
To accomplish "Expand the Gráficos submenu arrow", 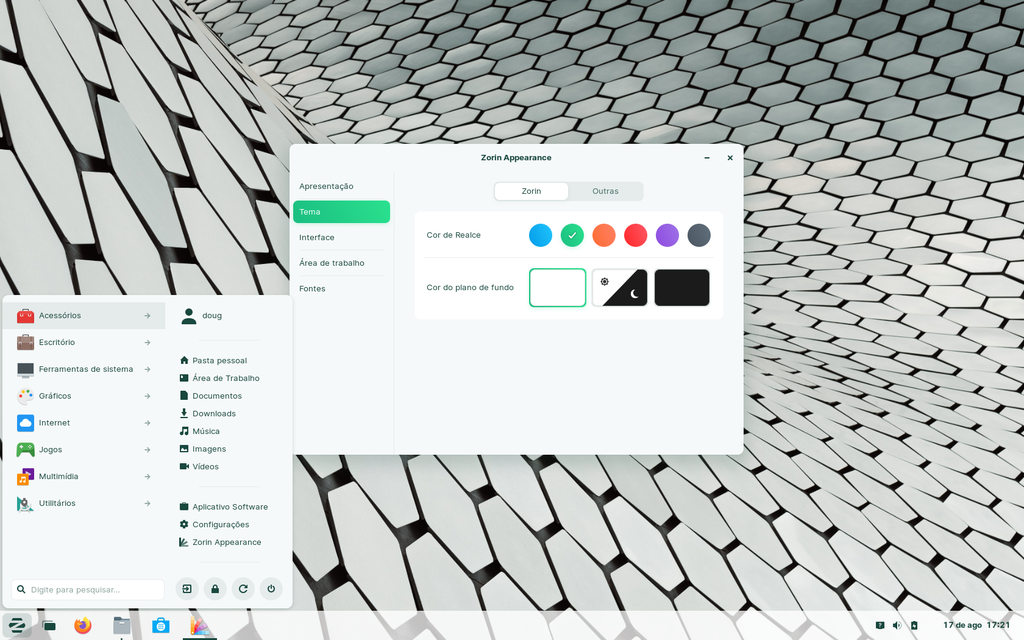I will (x=148, y=396).
